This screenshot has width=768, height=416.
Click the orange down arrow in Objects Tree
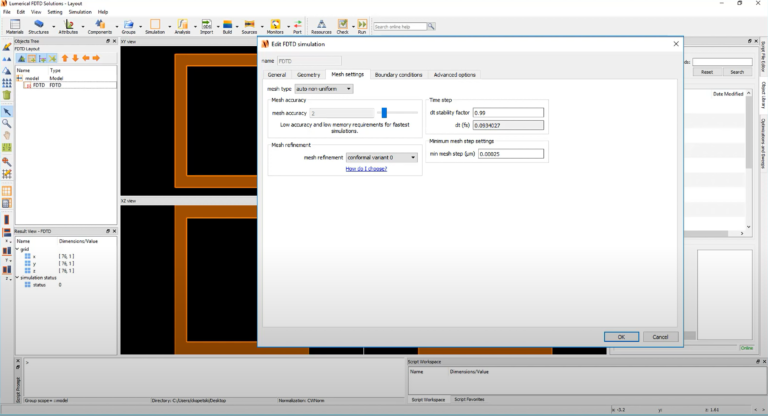[75, 58]
